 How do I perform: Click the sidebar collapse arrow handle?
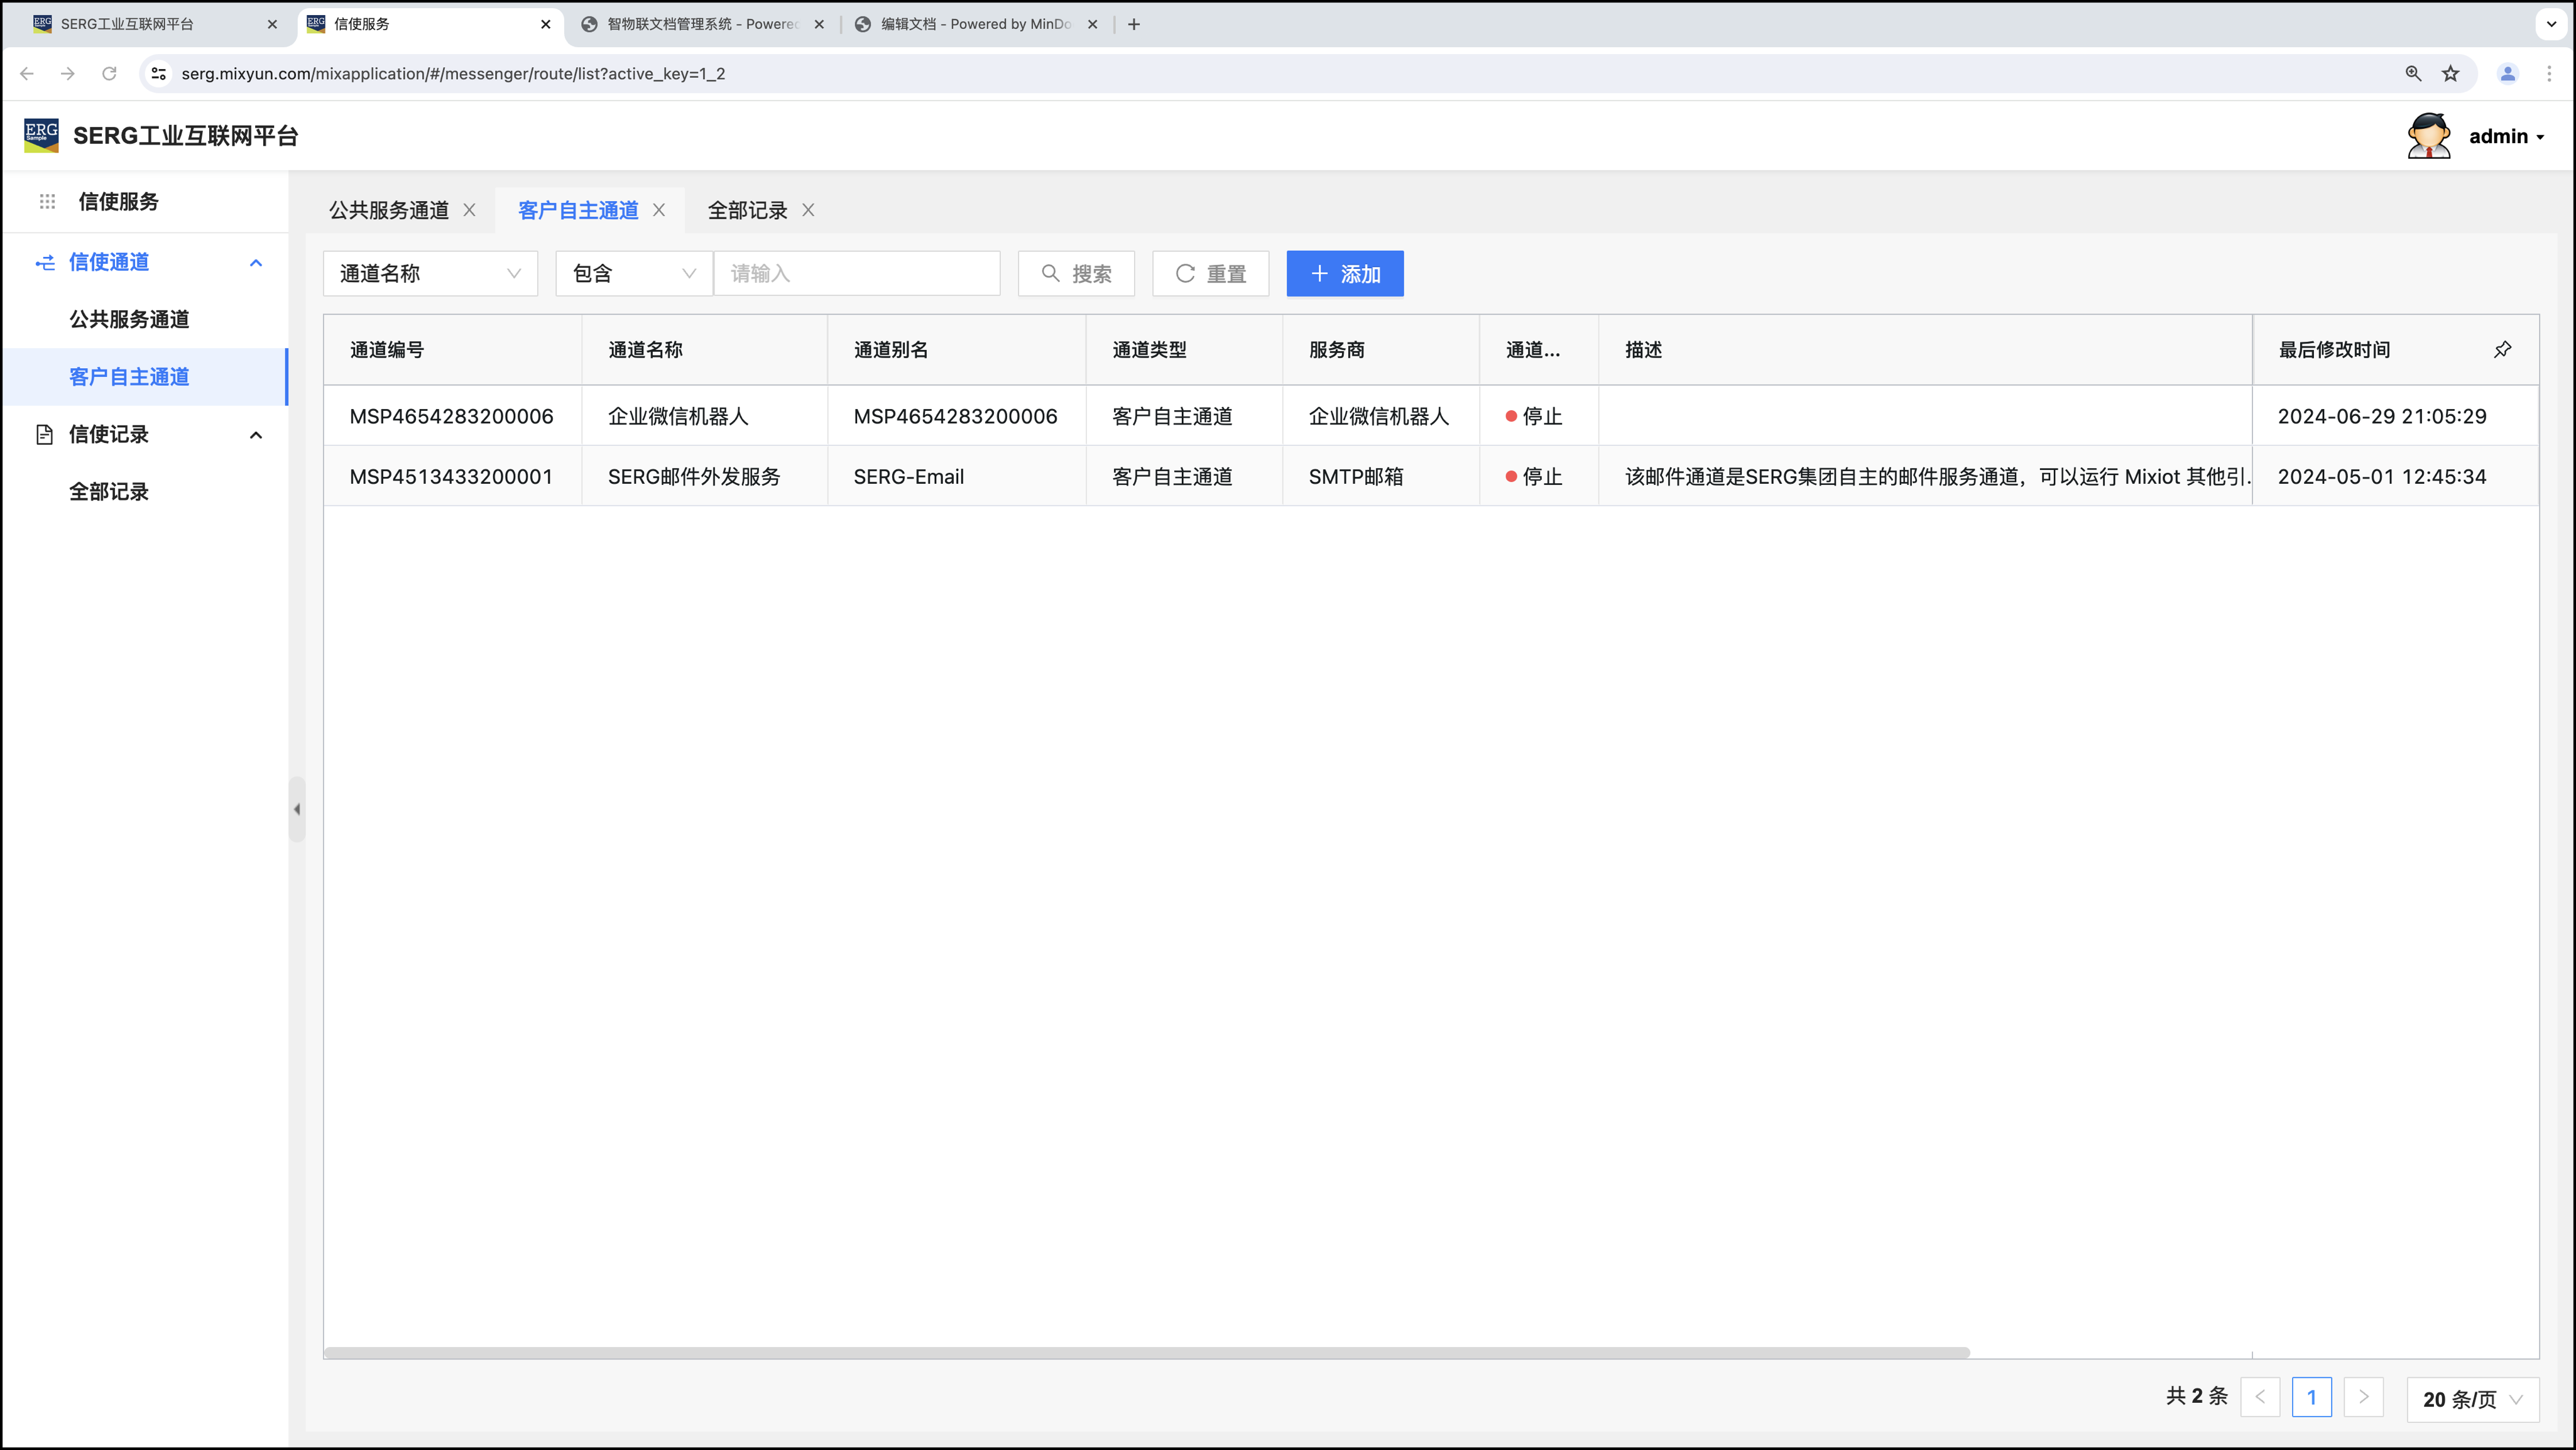click(x=297, y=809)
